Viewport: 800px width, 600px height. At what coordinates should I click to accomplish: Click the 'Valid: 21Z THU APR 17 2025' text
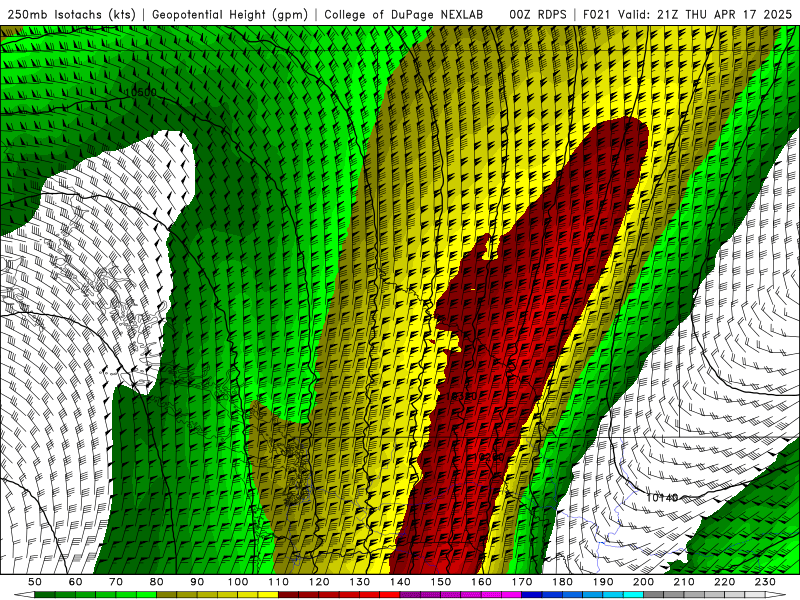(705, 14)
